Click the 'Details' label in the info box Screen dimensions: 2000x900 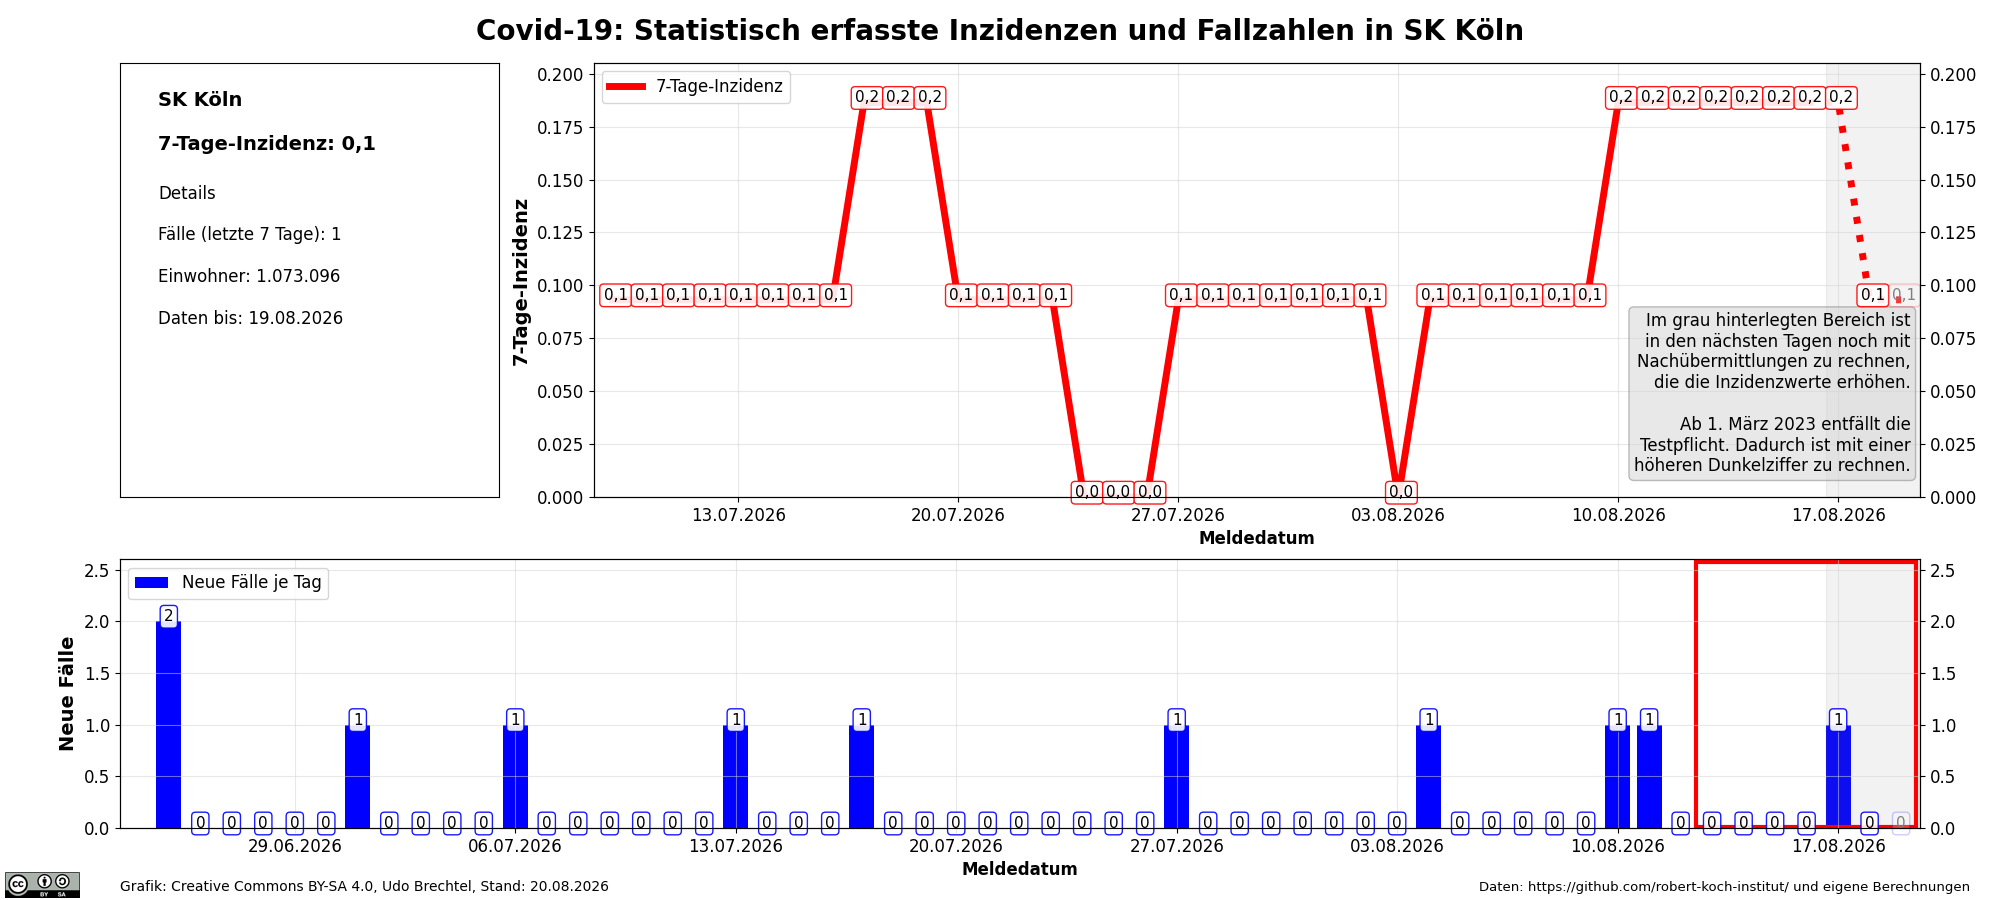coord(187,193)
